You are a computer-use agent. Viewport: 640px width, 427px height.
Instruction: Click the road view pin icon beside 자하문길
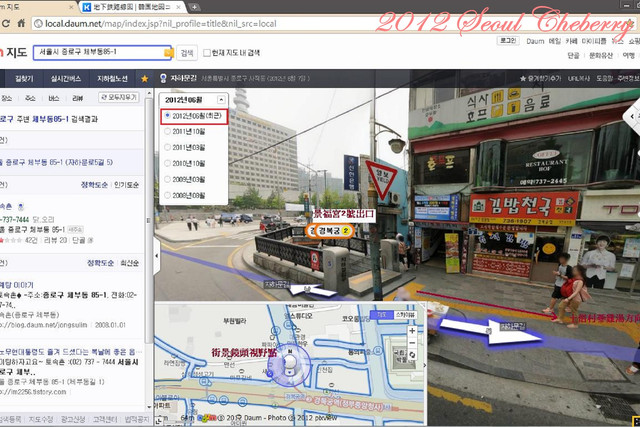(x=163, y=78)
